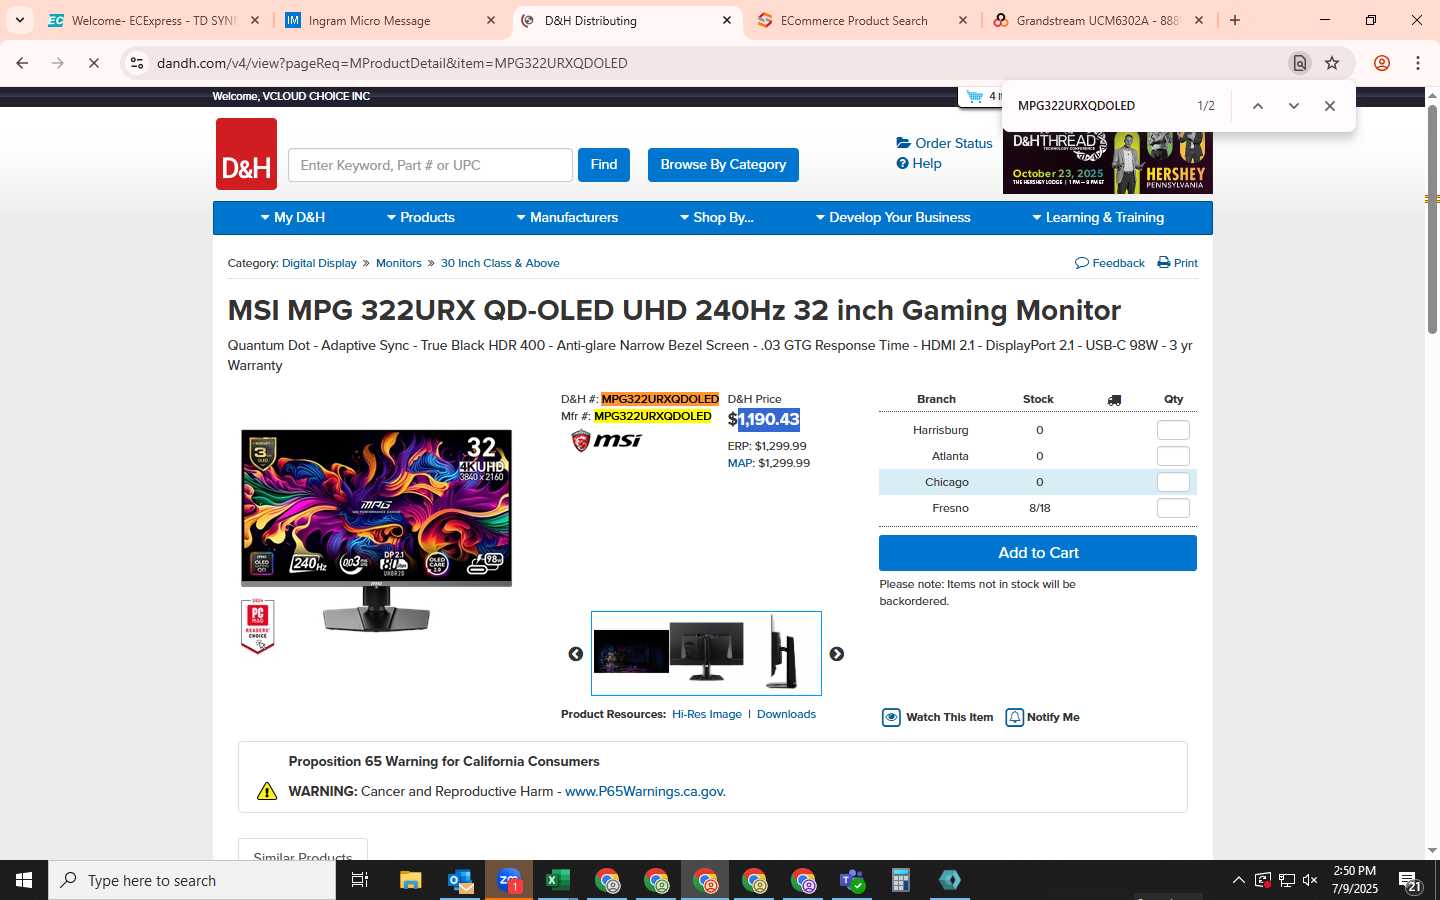Expand Learning & Training menu
This screenshot has height=900, width=1440.
pos(1098,217)
